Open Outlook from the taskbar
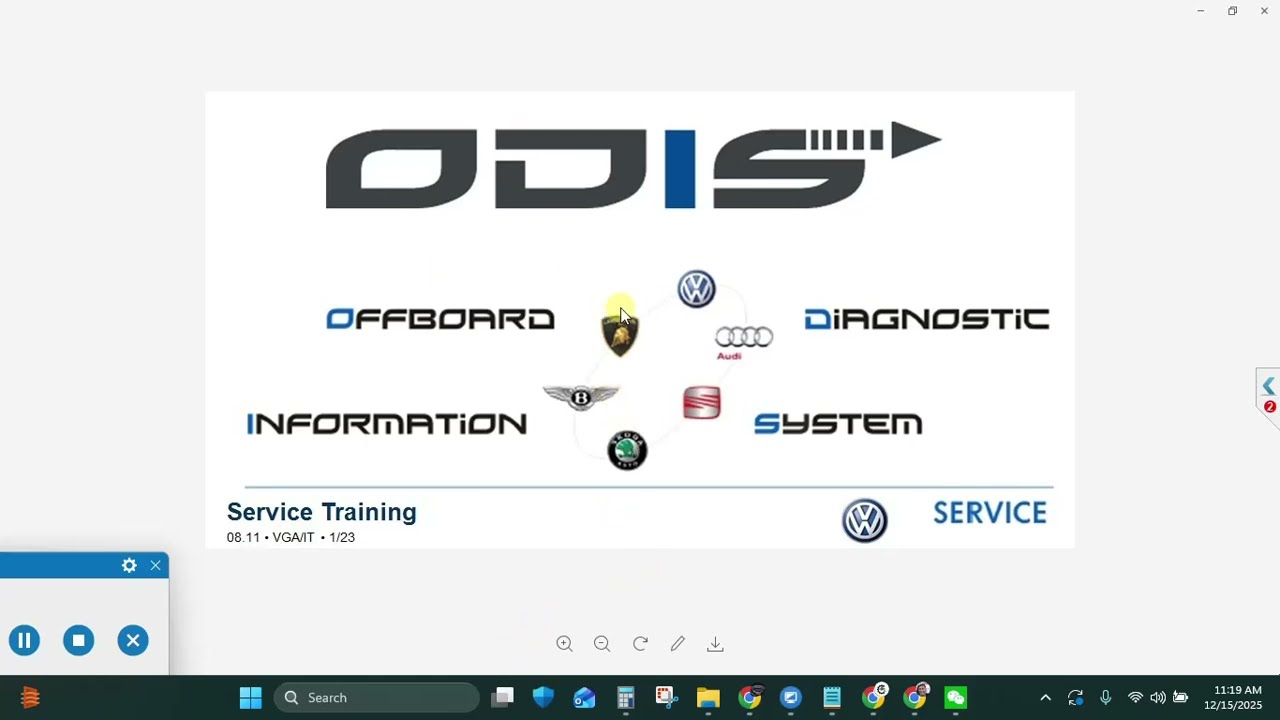Viewport: 1280px width, 720px height. point(585,698)
